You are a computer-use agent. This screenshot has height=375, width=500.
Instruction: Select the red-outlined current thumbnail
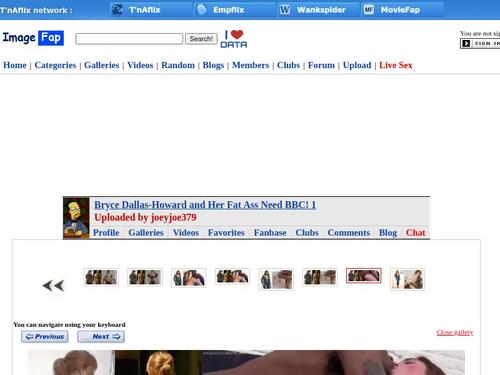coord(364,276)
